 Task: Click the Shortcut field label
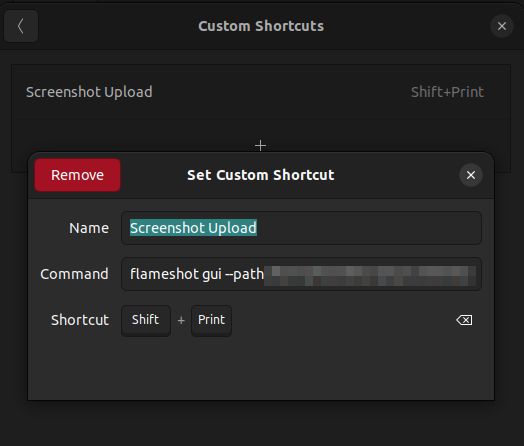coord(80,320)
